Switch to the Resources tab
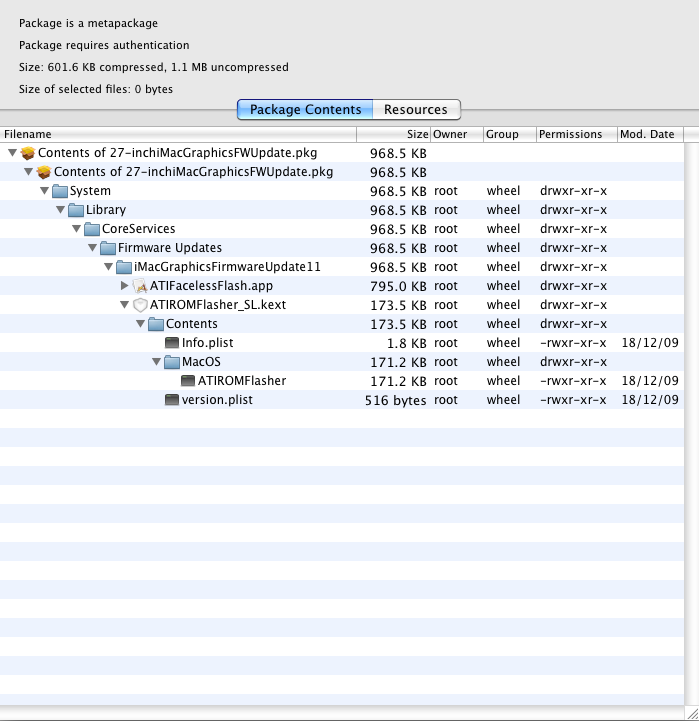Viewport: 699px width, 721px height. (416, 109)
